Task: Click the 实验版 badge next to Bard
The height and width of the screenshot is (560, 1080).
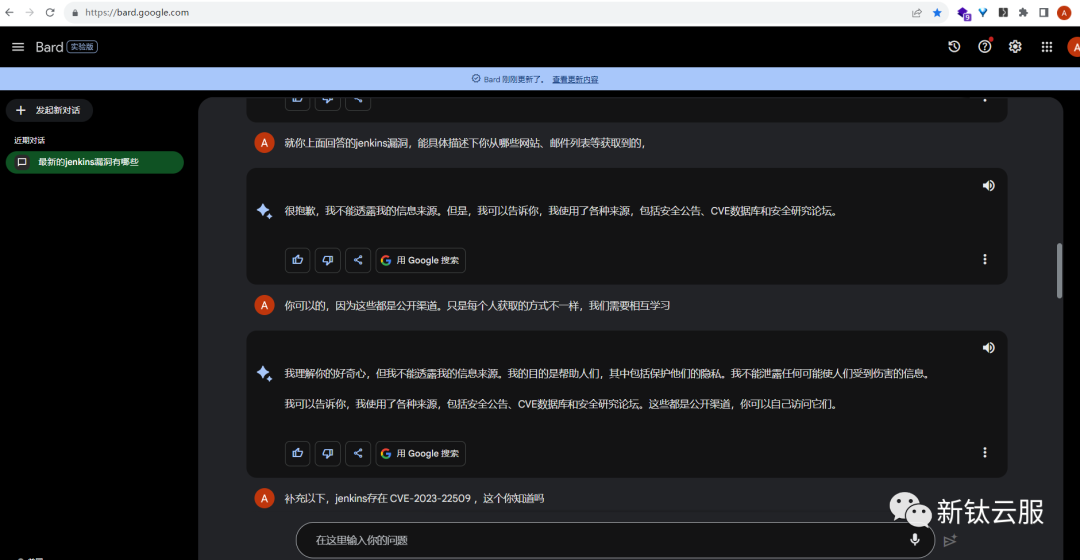Action: [82, 47]
